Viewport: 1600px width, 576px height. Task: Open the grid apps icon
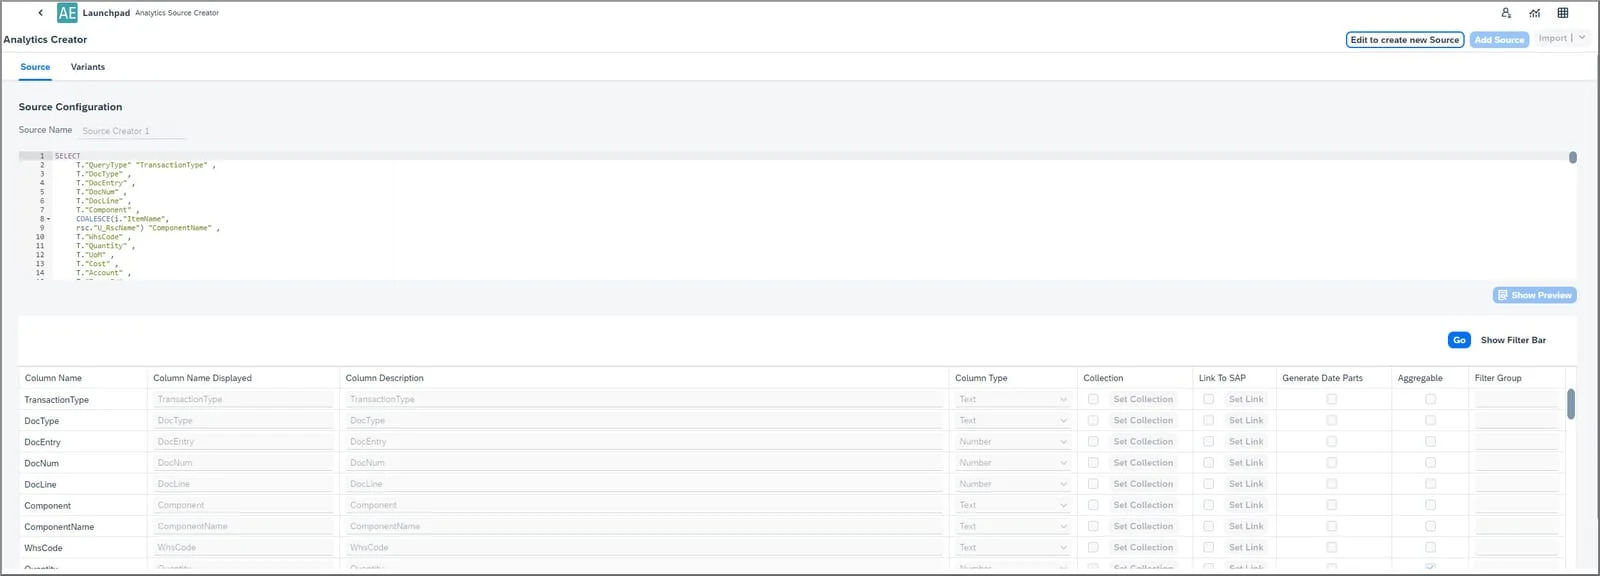coord(1563,13)
